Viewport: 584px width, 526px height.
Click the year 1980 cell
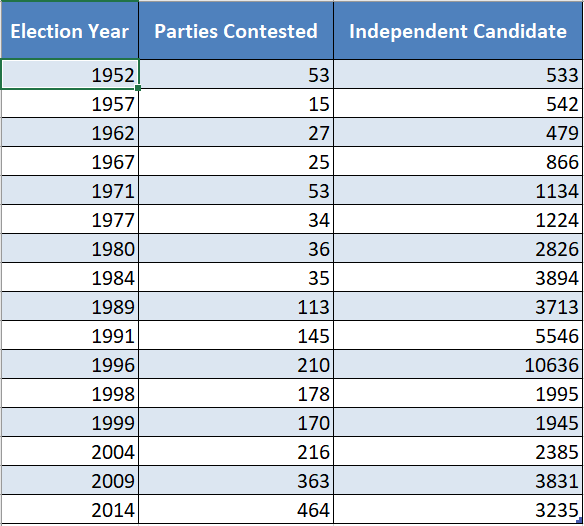tap(70, 248)
